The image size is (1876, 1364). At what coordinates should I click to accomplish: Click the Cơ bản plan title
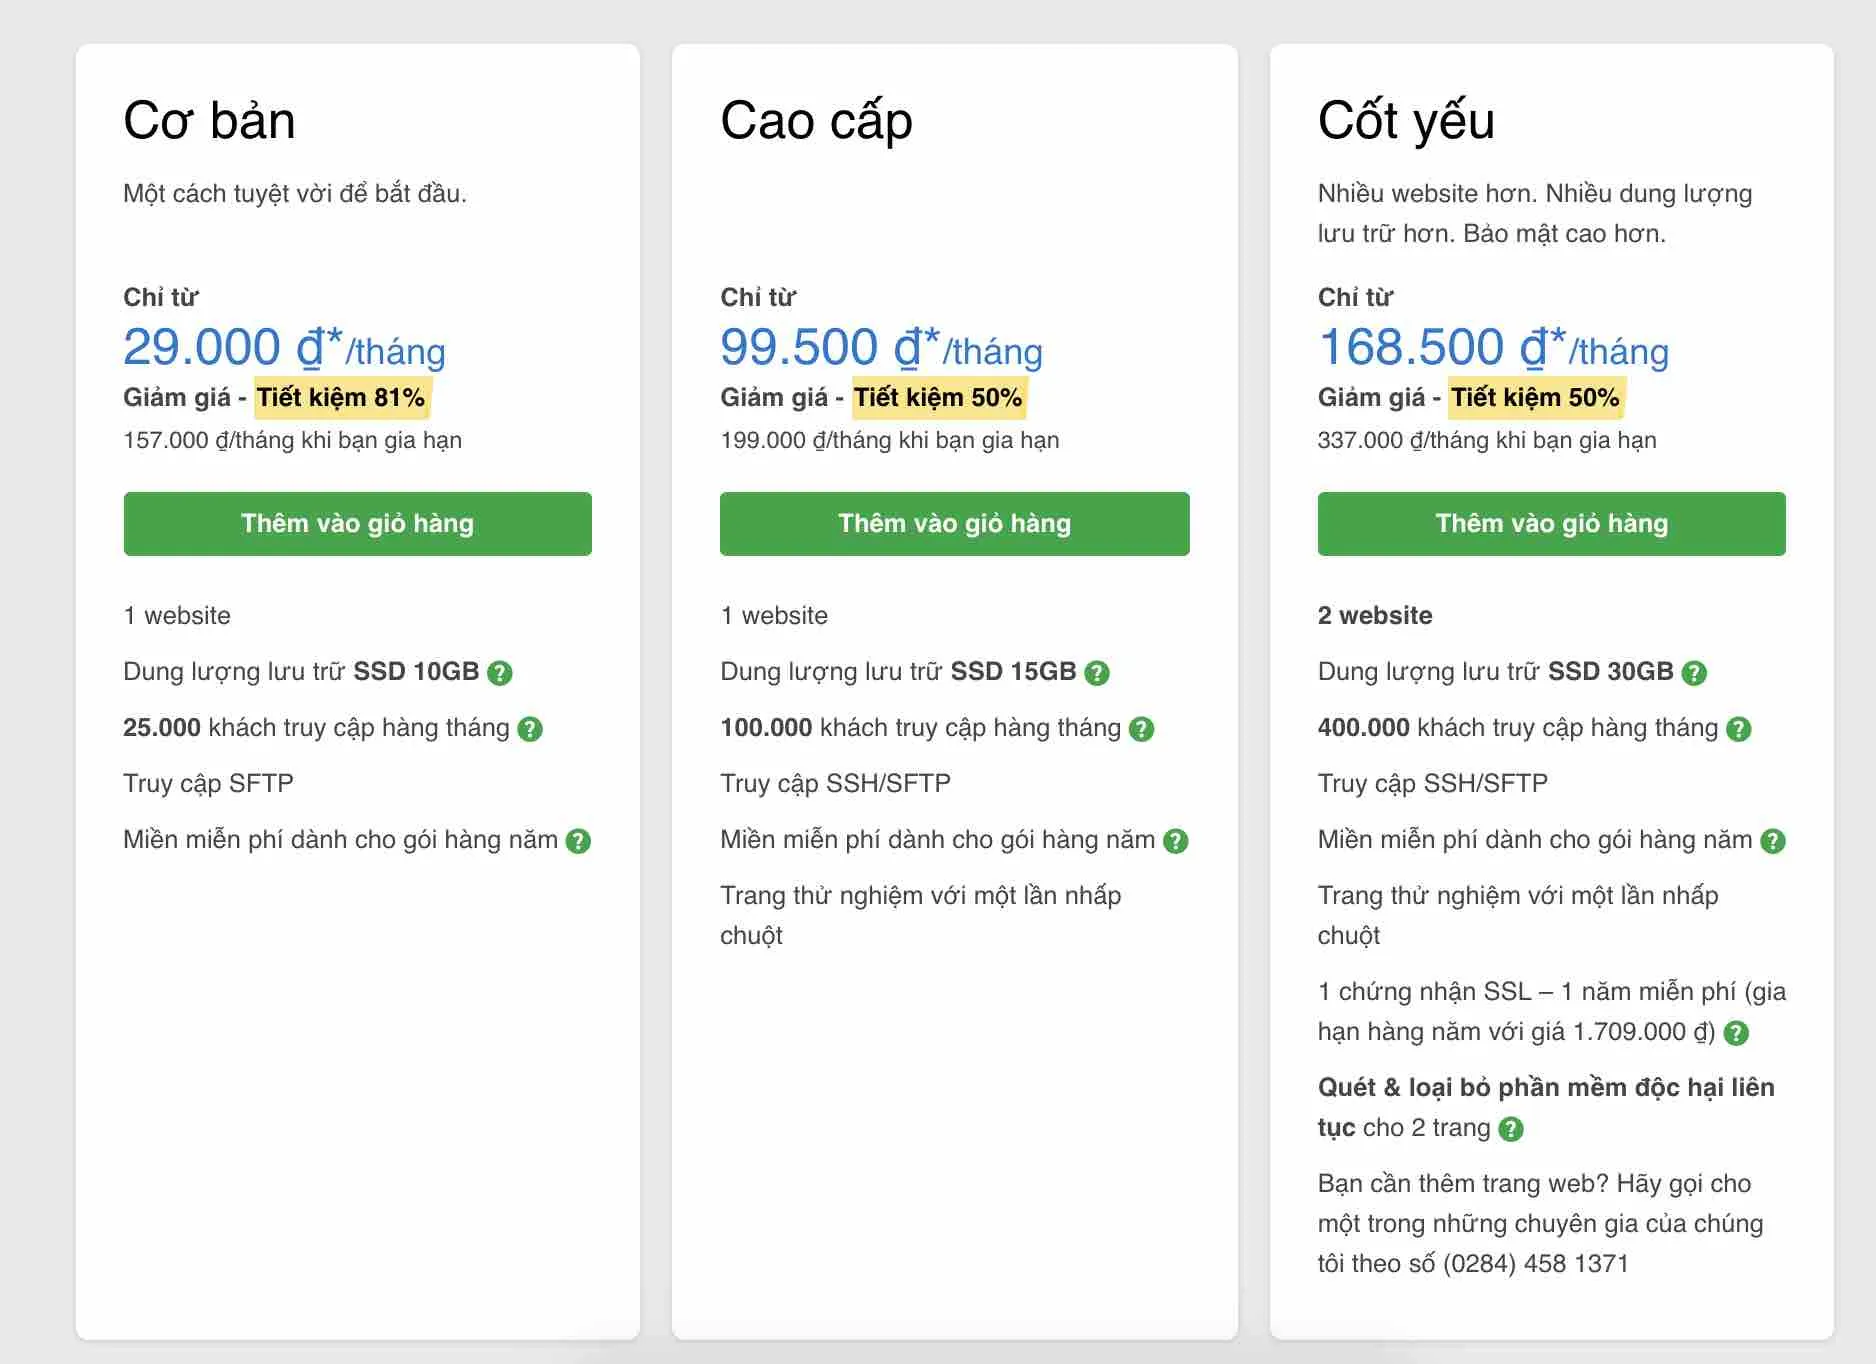(x=209, y=121)
